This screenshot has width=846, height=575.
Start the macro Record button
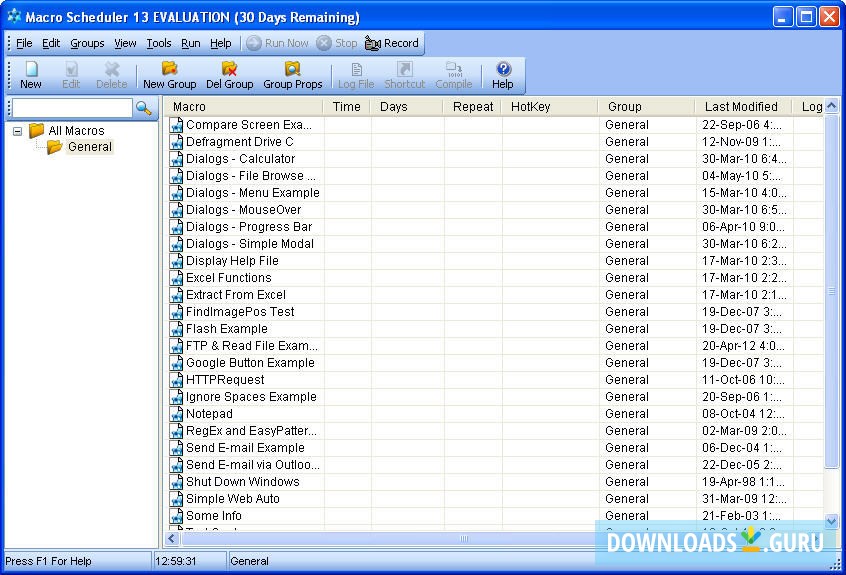[x=392, y=43]
